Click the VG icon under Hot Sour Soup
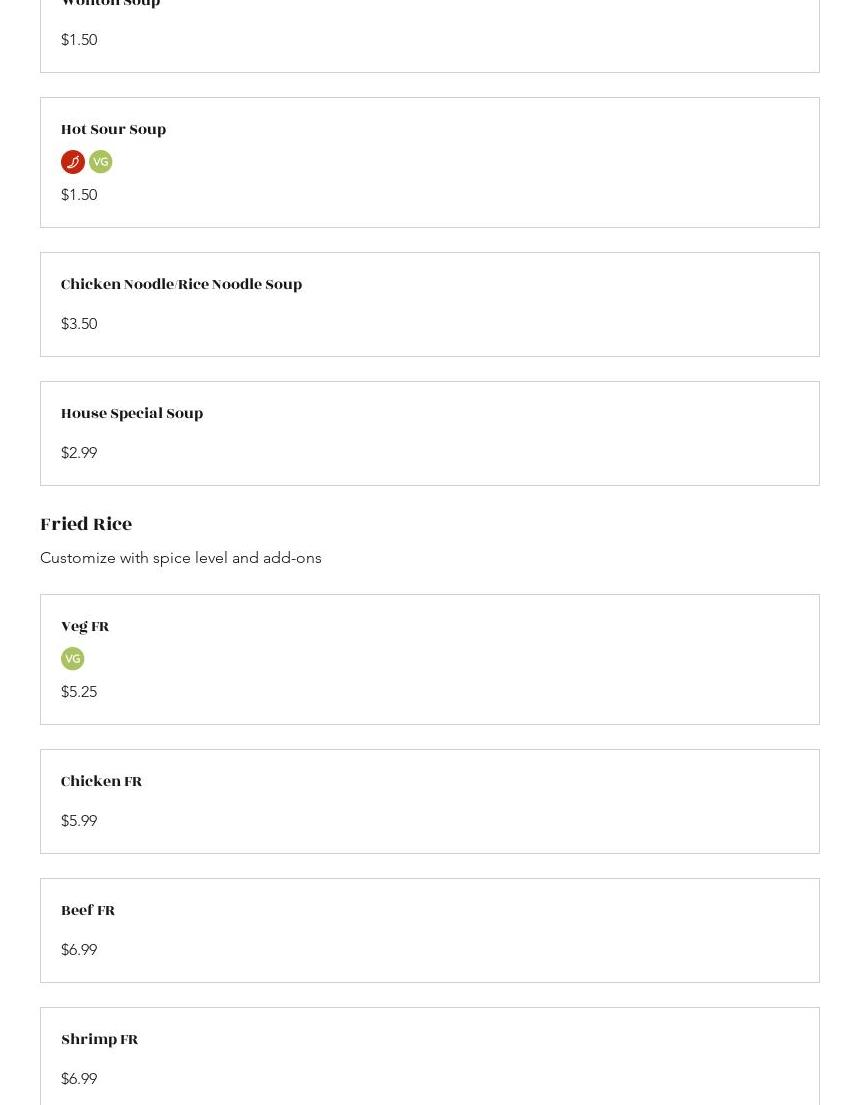Image resolution: width=845 pixels, height=1105 pixels. tap(101, 162)
